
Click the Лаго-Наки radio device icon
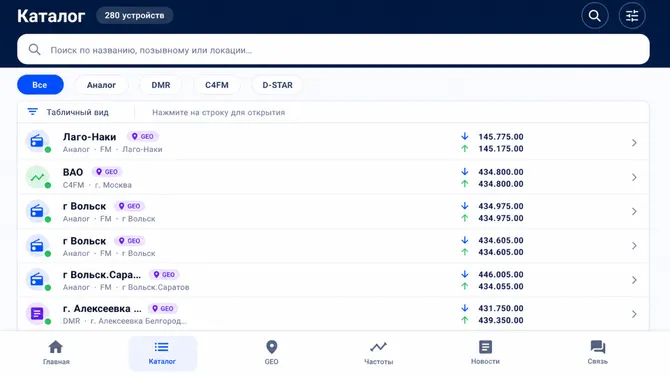tap(37, 141)
